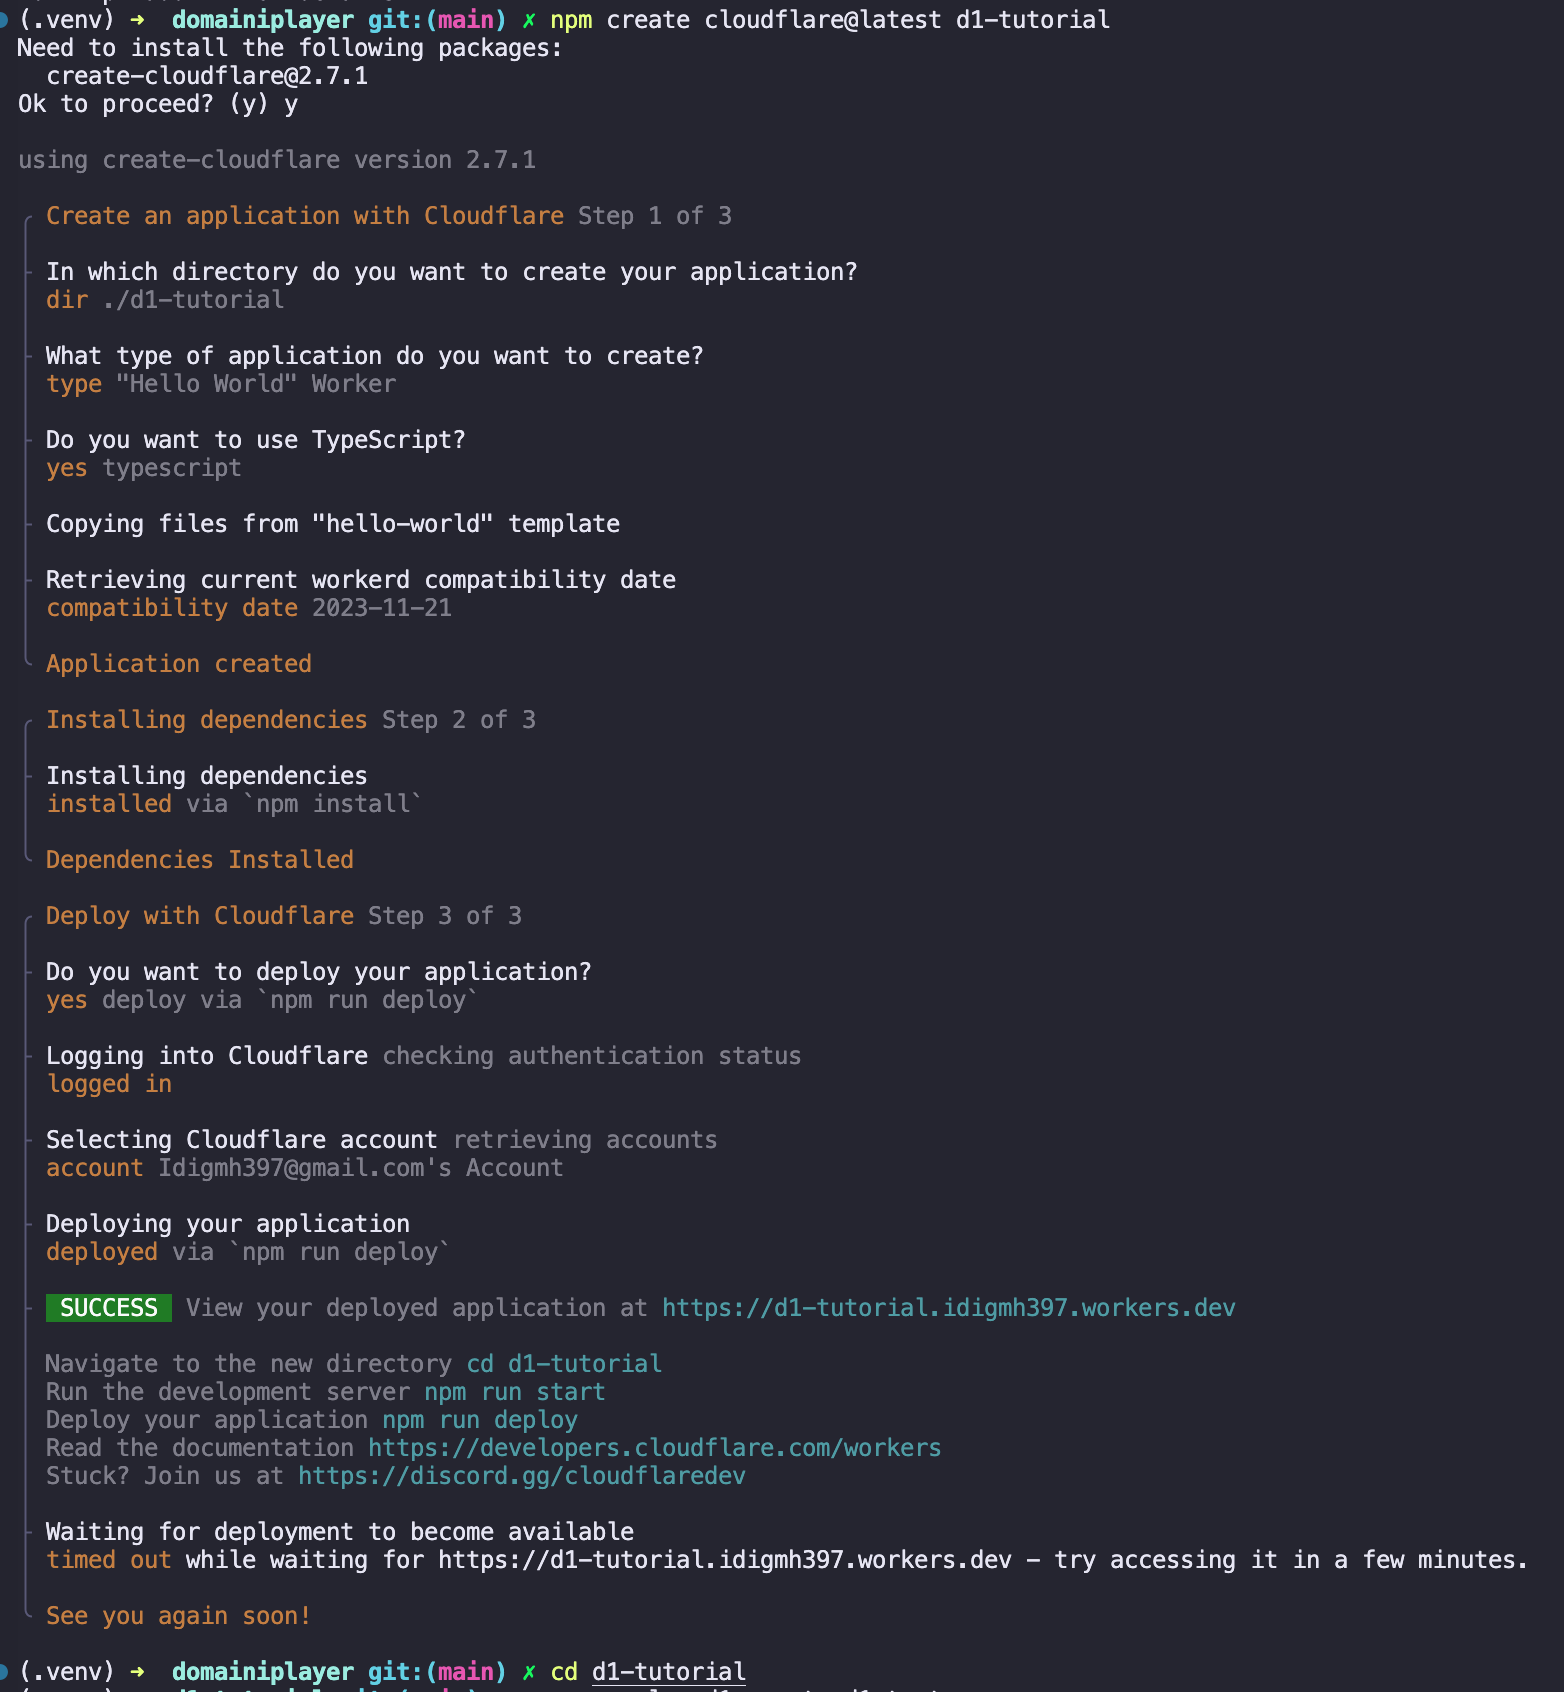Click the 'Installing dependencies Step 2 of 3' heading
1564x1692 pixels.
point(290,720)
